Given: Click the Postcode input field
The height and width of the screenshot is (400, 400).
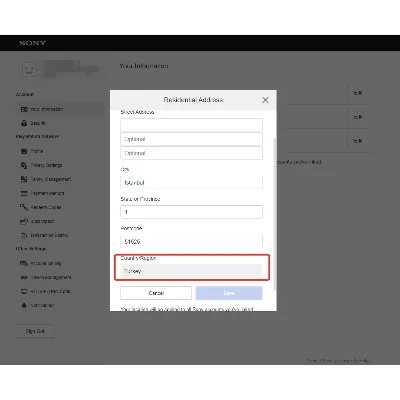Looking at the screenshot, I should pyautogui.click(x=191, y=241).
